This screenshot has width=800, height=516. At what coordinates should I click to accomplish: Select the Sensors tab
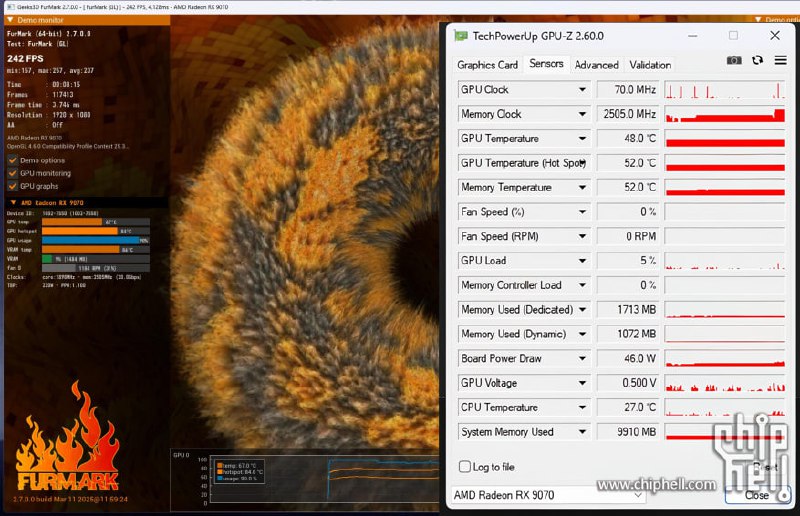pos(546,64)
